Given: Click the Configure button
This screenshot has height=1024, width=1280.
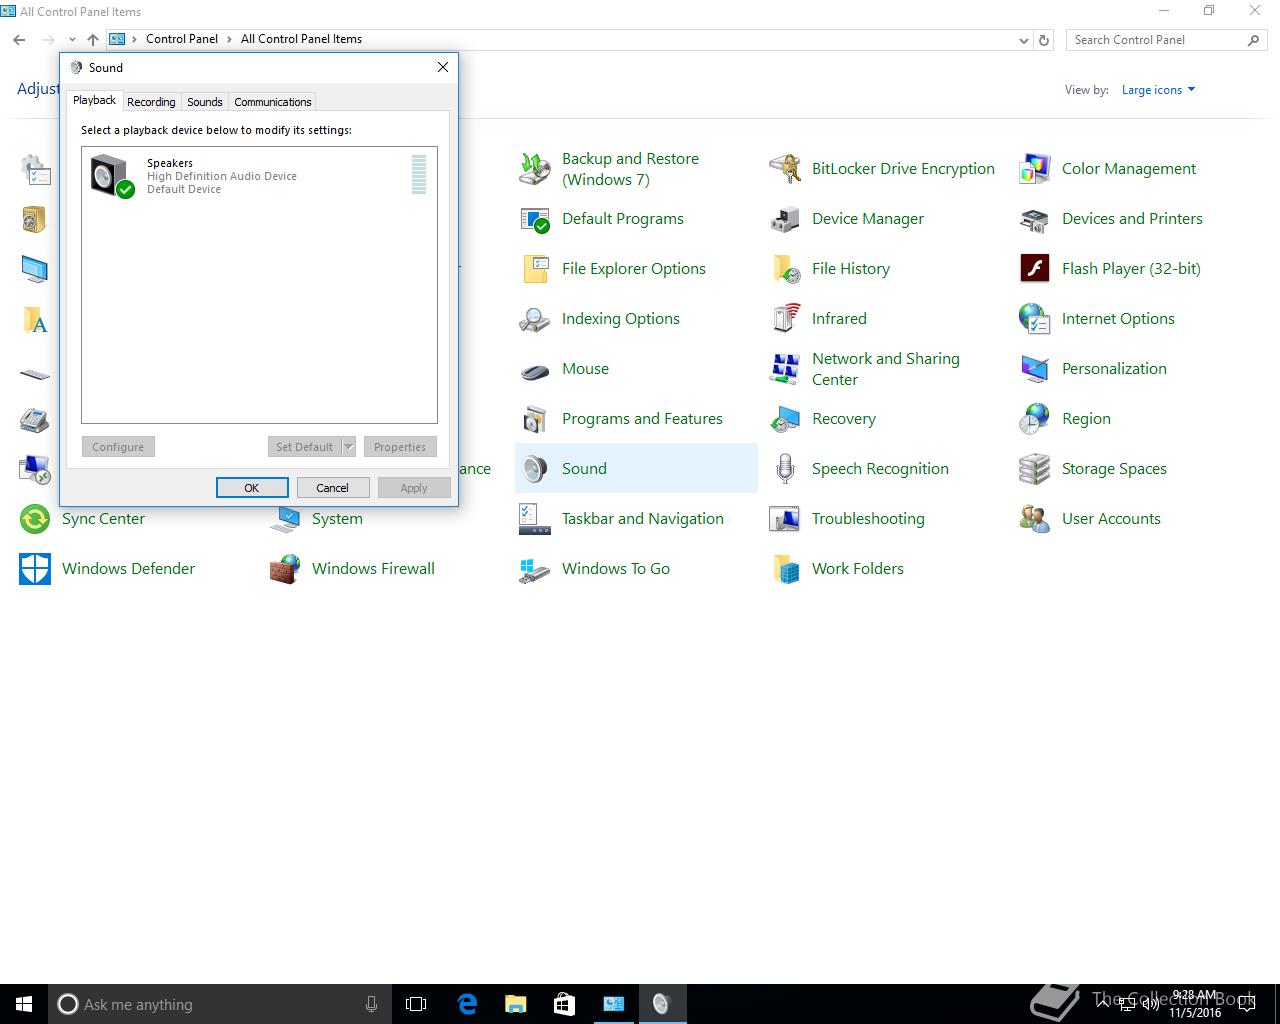Looking at the screenshot, I should click(x=118, y=447).
